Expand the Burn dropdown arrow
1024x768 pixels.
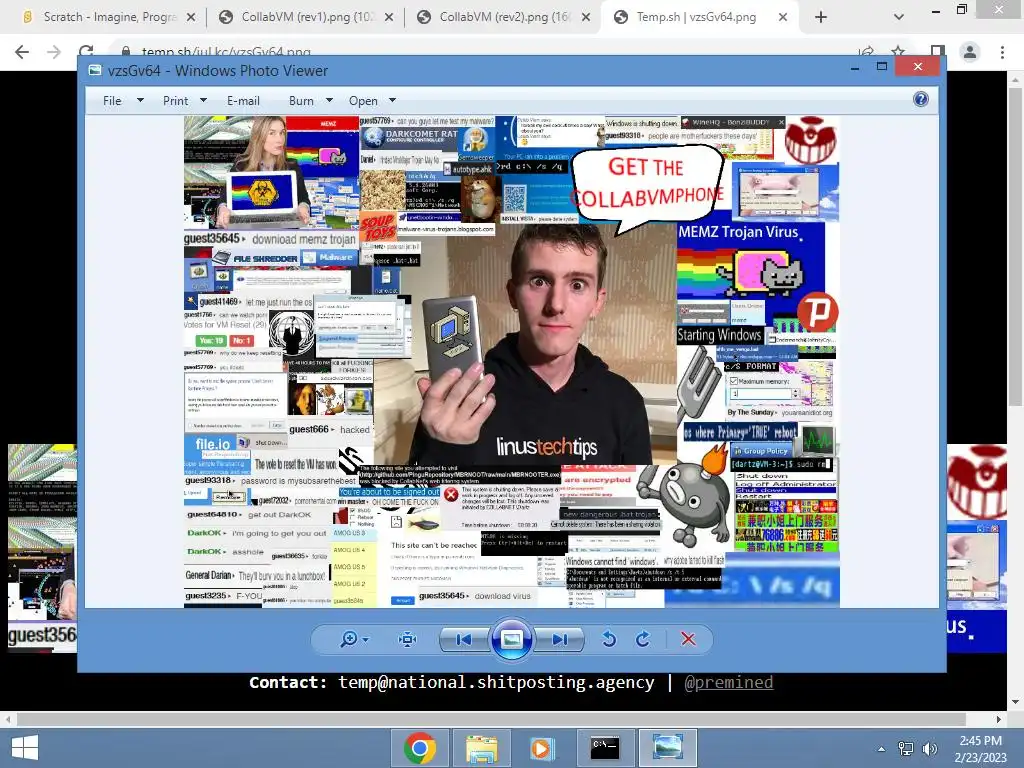coord(329,101)
